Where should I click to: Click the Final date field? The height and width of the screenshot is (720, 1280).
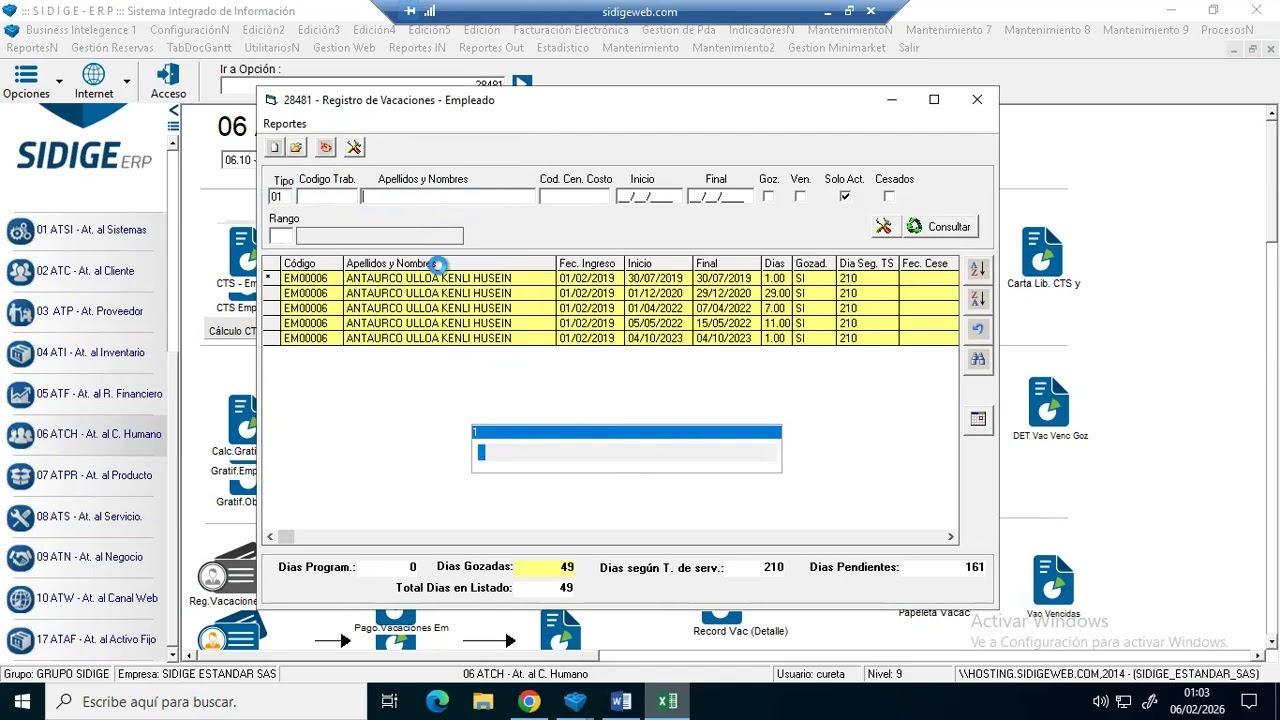click(x=720, y=197)
